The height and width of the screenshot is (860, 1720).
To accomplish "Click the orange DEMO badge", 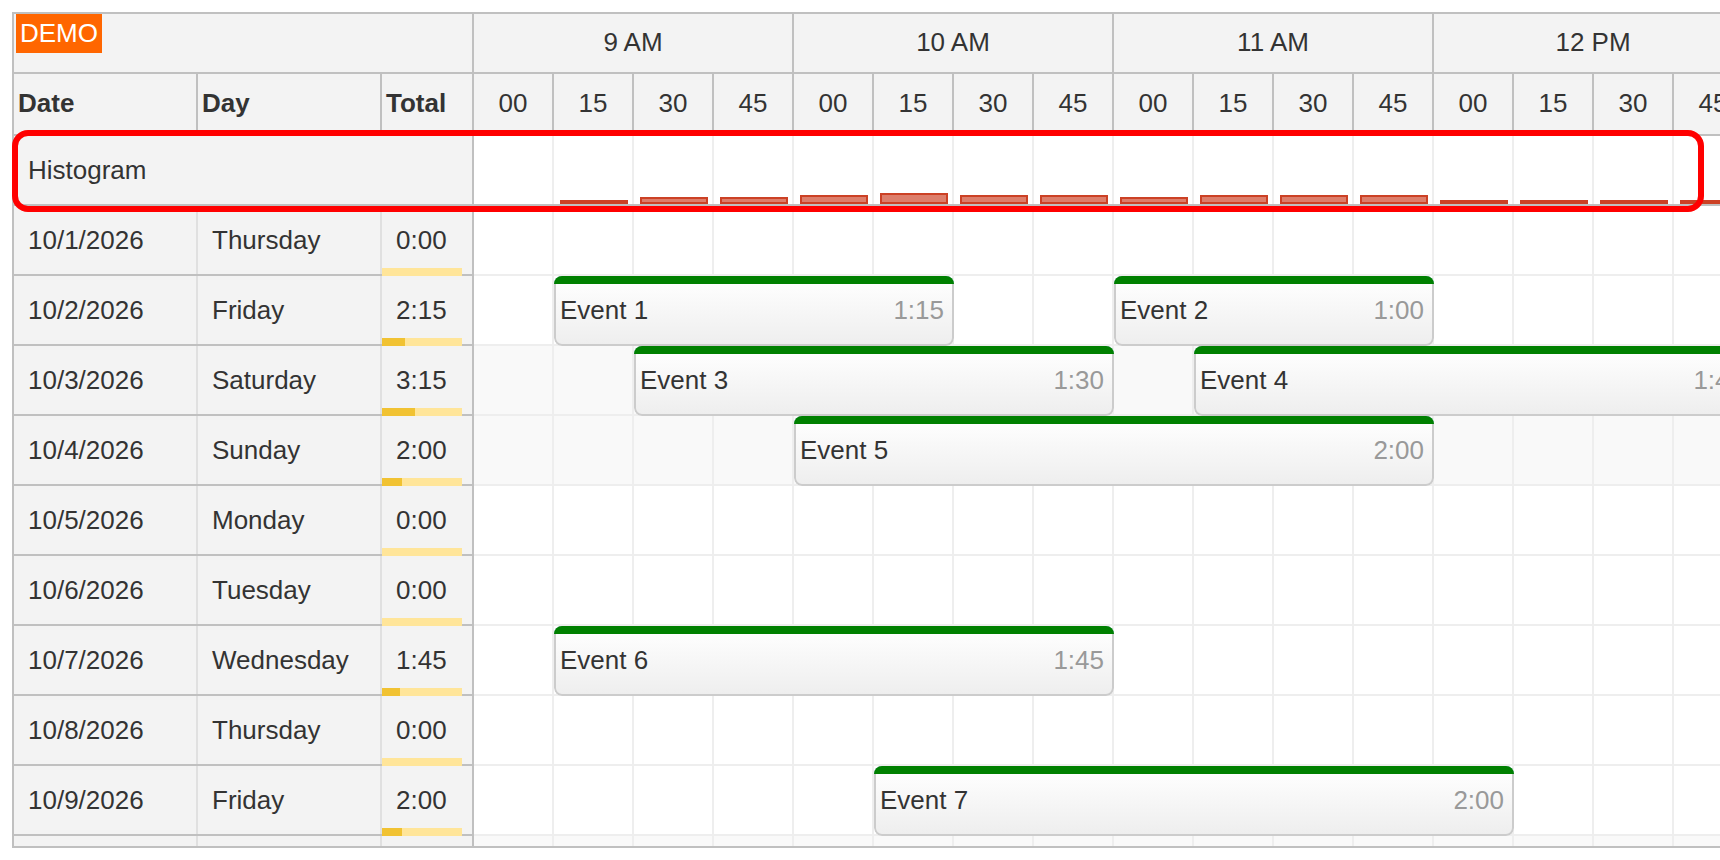I will 58,34.
